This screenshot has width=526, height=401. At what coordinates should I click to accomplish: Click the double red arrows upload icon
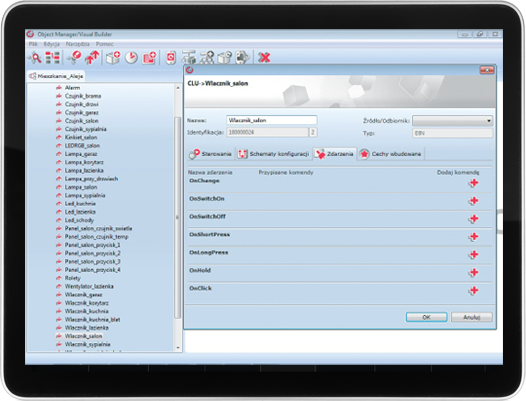click(92, 58)
